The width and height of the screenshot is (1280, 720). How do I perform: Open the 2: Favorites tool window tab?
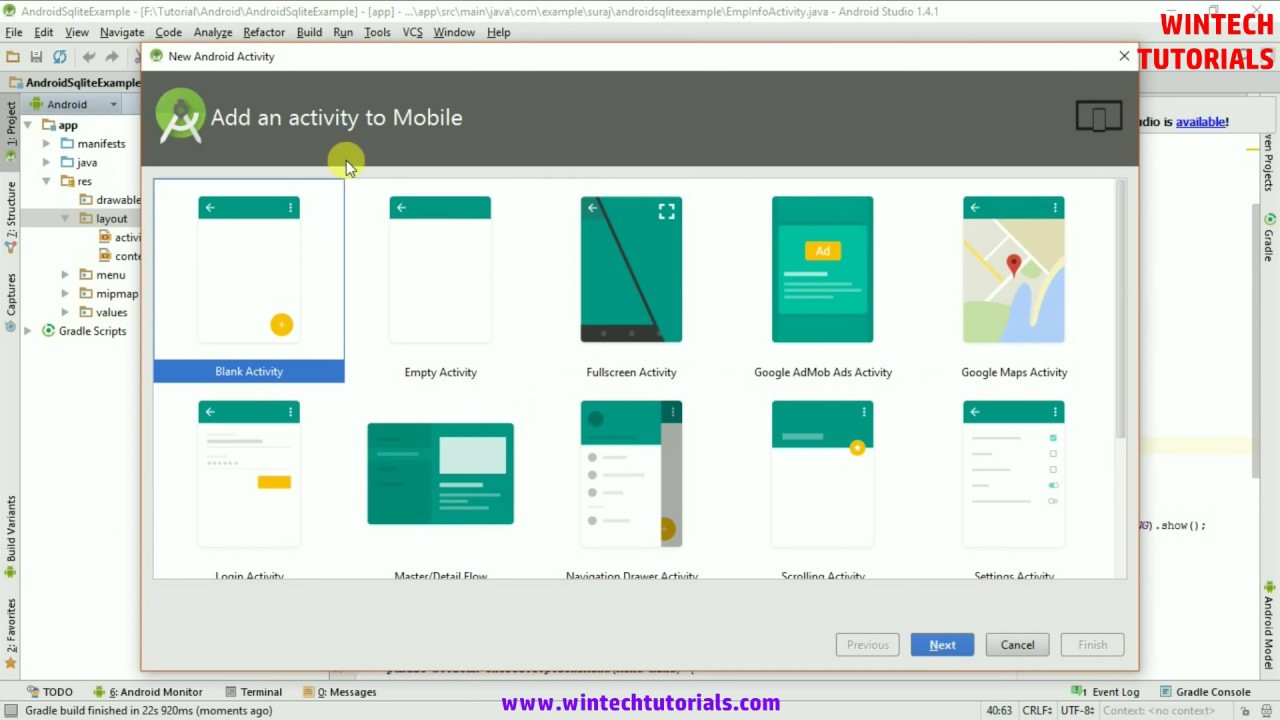click(x=11, y=632)
